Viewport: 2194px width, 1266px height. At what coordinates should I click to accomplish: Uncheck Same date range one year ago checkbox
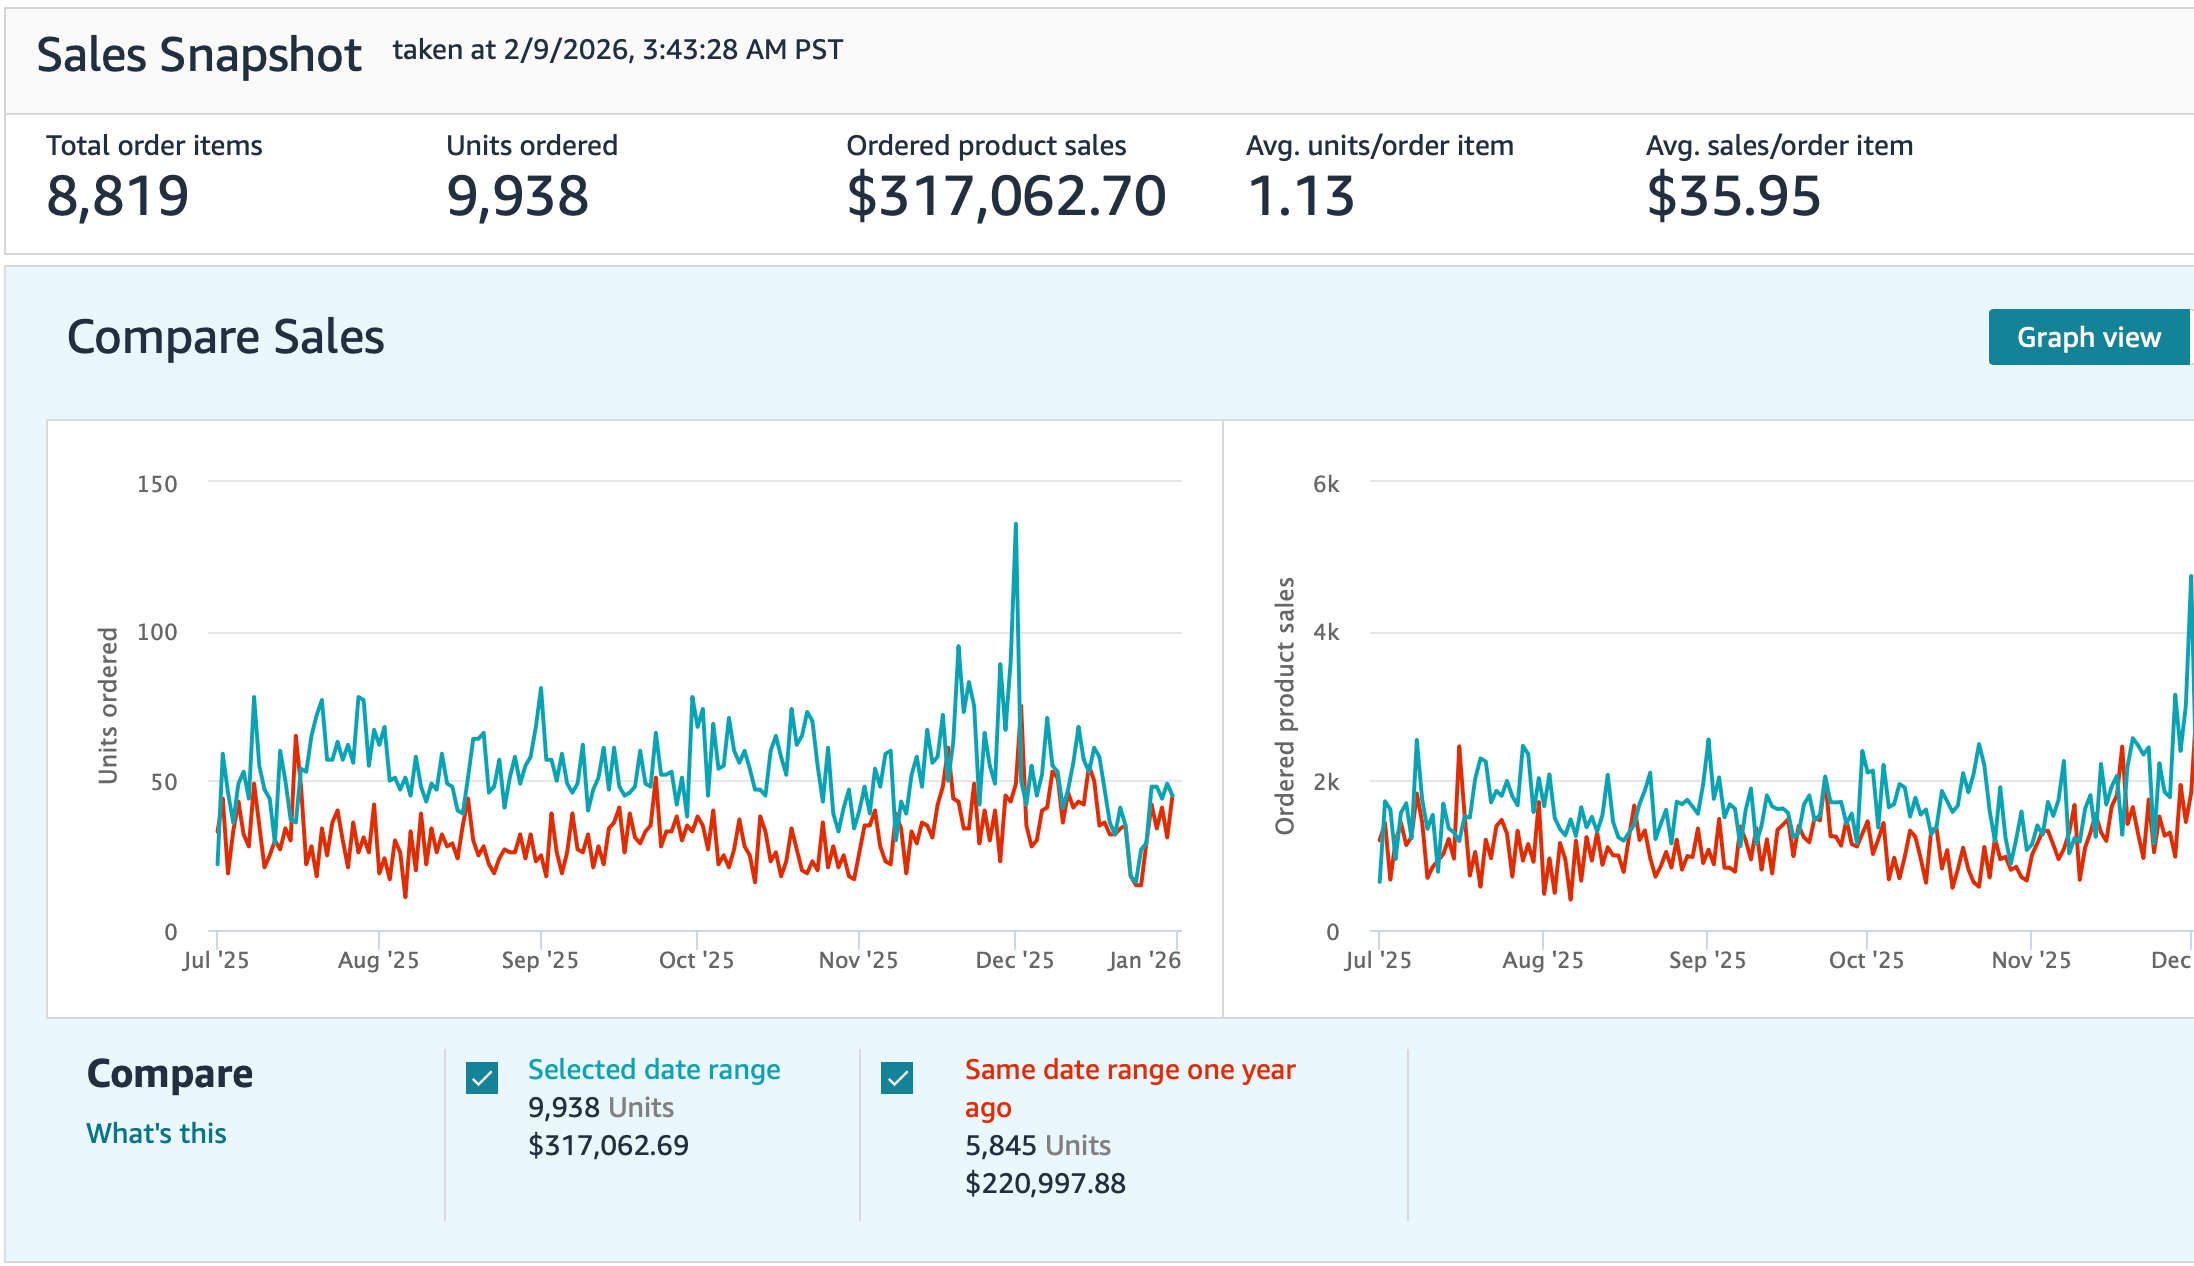(x=897, y=1078)
